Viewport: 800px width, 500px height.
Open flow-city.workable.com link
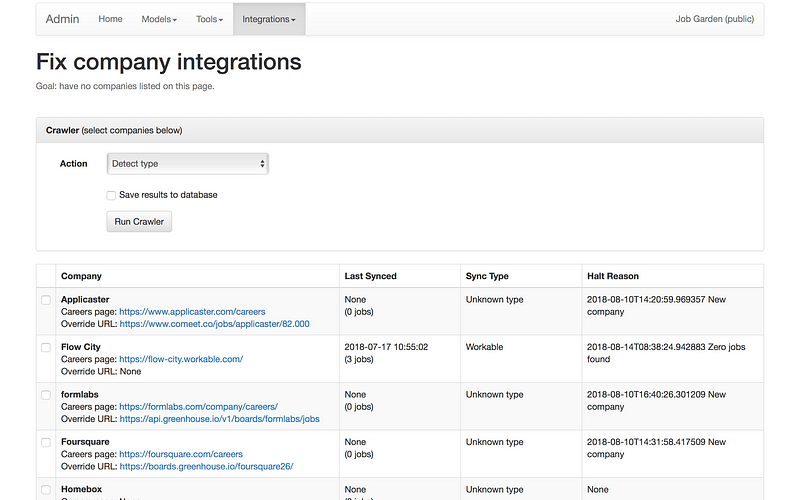tap(181, 359)
